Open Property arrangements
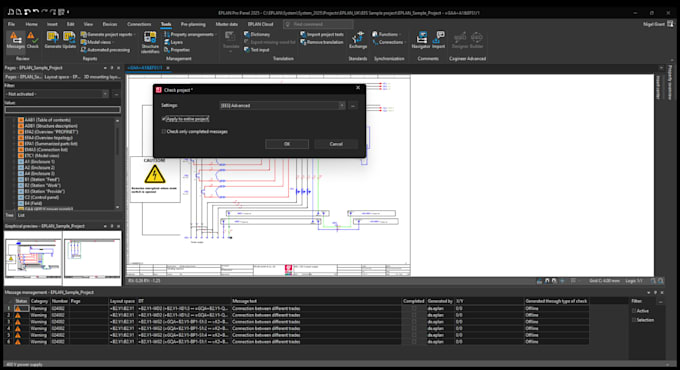Screen dimensions: 680x370 click(189, 34)
